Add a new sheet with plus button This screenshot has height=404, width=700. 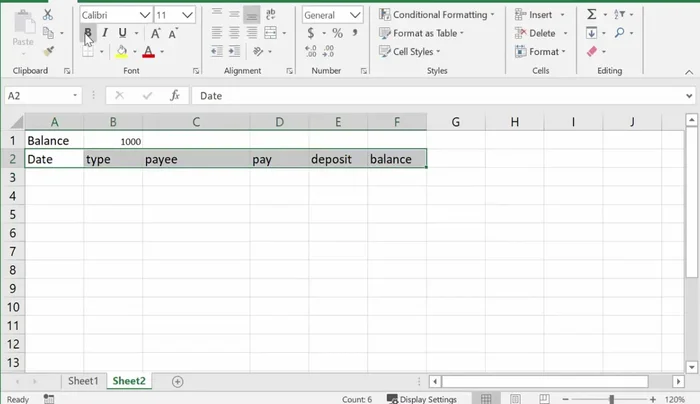pyautogui.click(x=178, y=381)
